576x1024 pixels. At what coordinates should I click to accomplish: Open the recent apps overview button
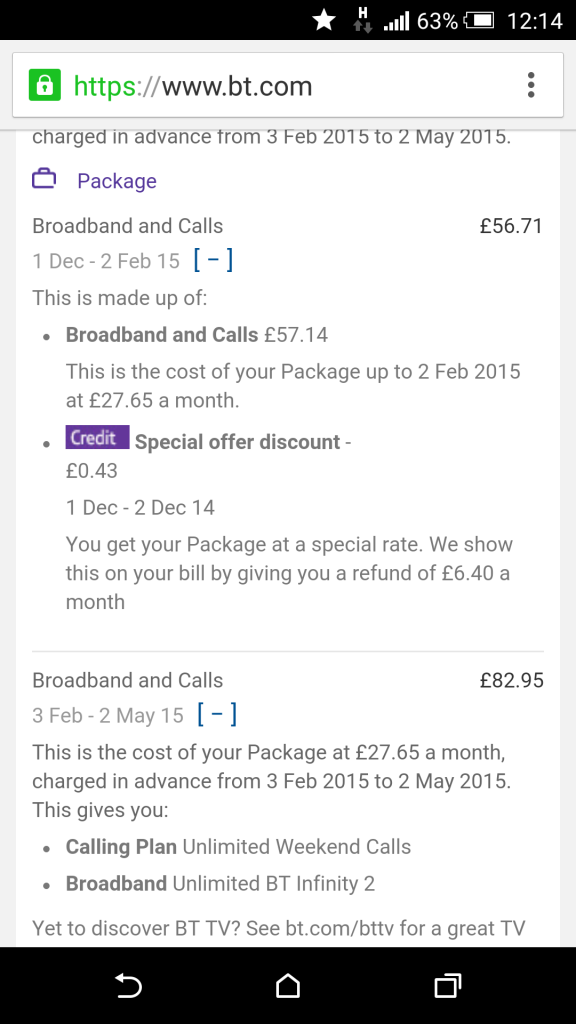(448, 985)
